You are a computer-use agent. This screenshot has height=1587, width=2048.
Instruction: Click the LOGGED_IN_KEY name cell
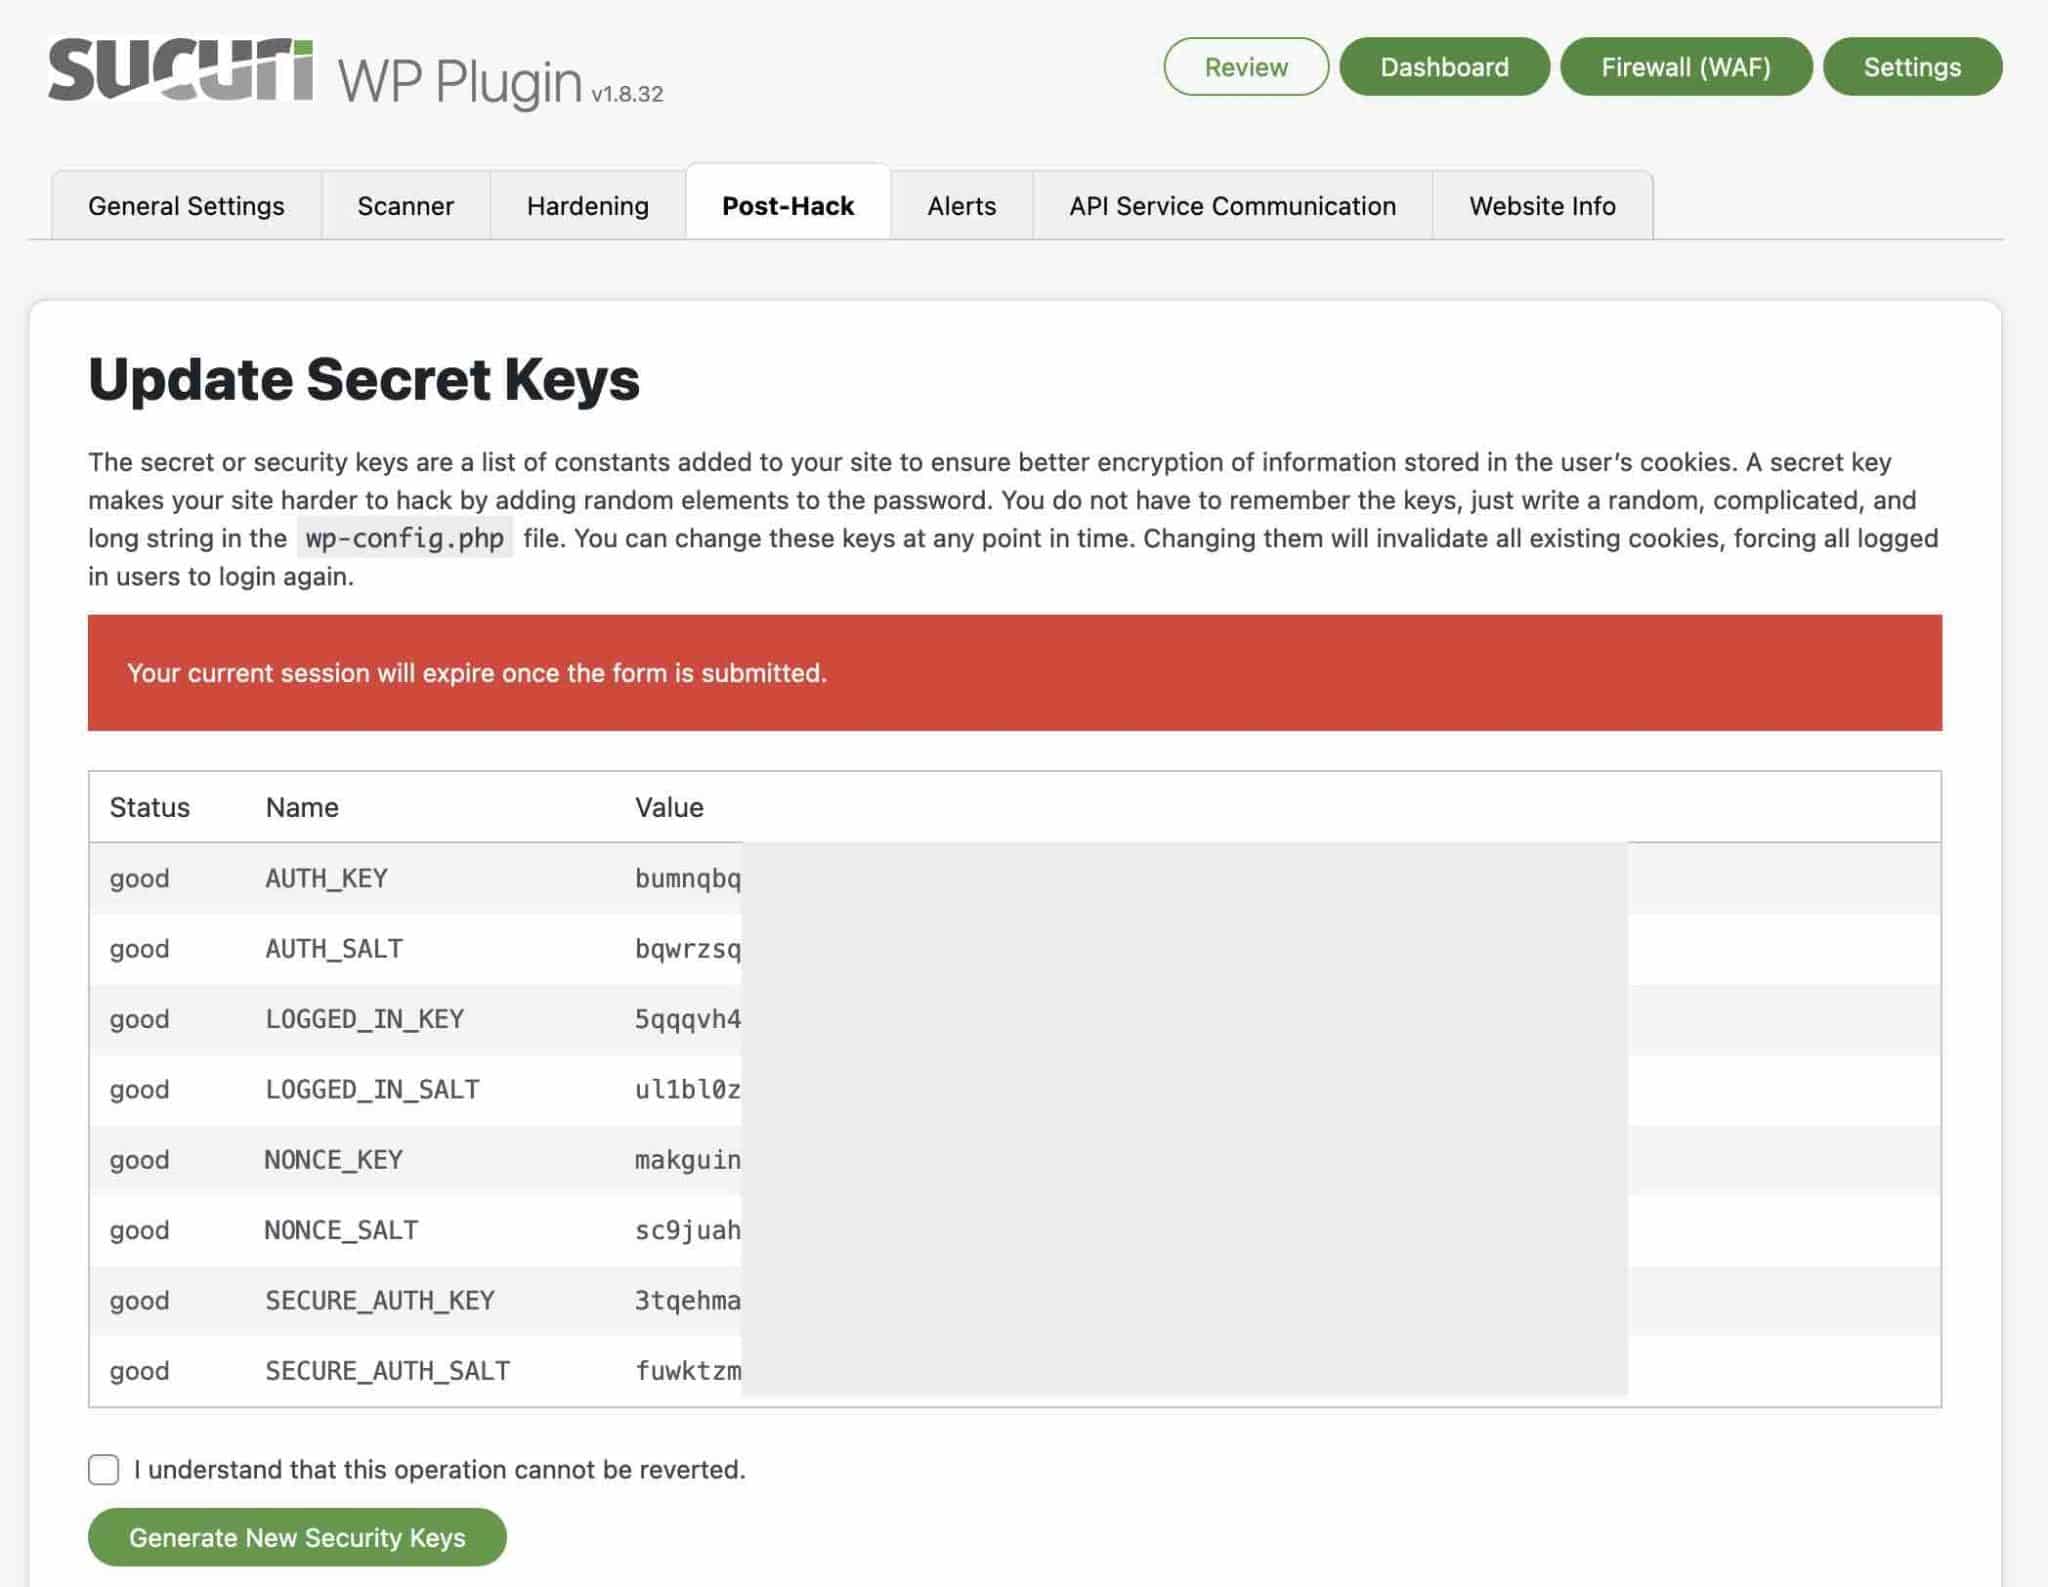coord(365,1019)
